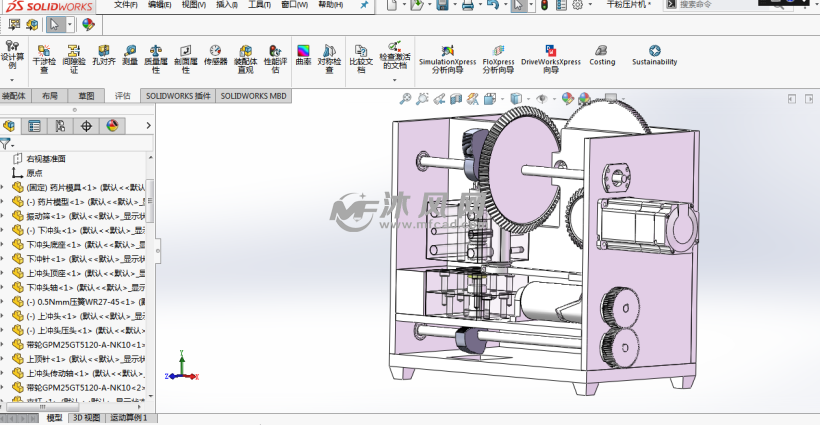Screen dimensions: 820x425
Task: Switch to the PropertyManager panel tab
Action: click(x=35, y=126)
